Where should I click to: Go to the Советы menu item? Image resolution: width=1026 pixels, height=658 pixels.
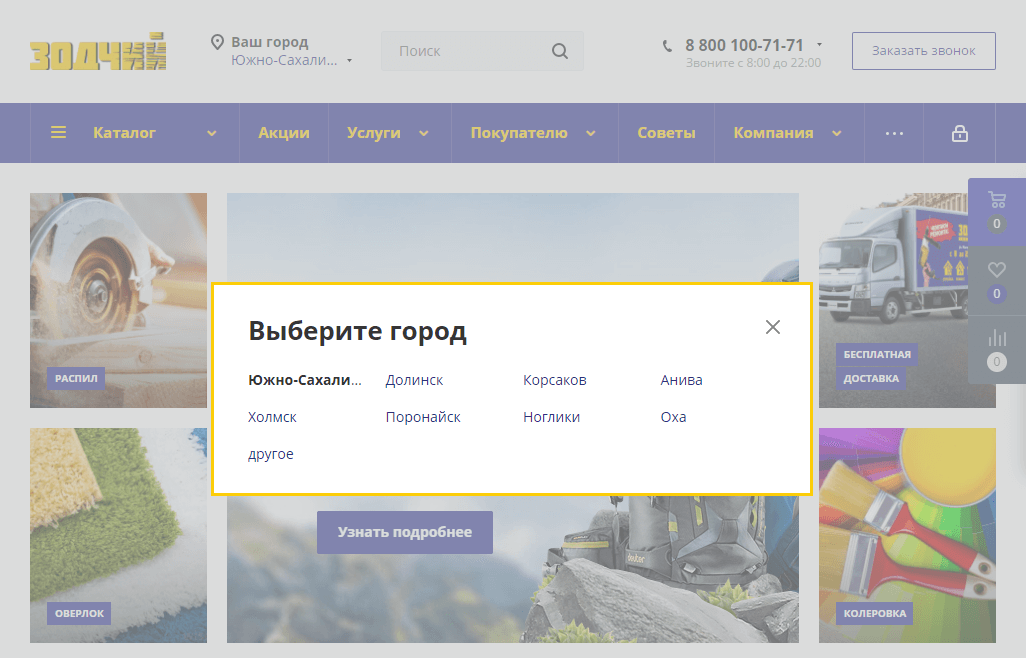click(x=666, y=133)
